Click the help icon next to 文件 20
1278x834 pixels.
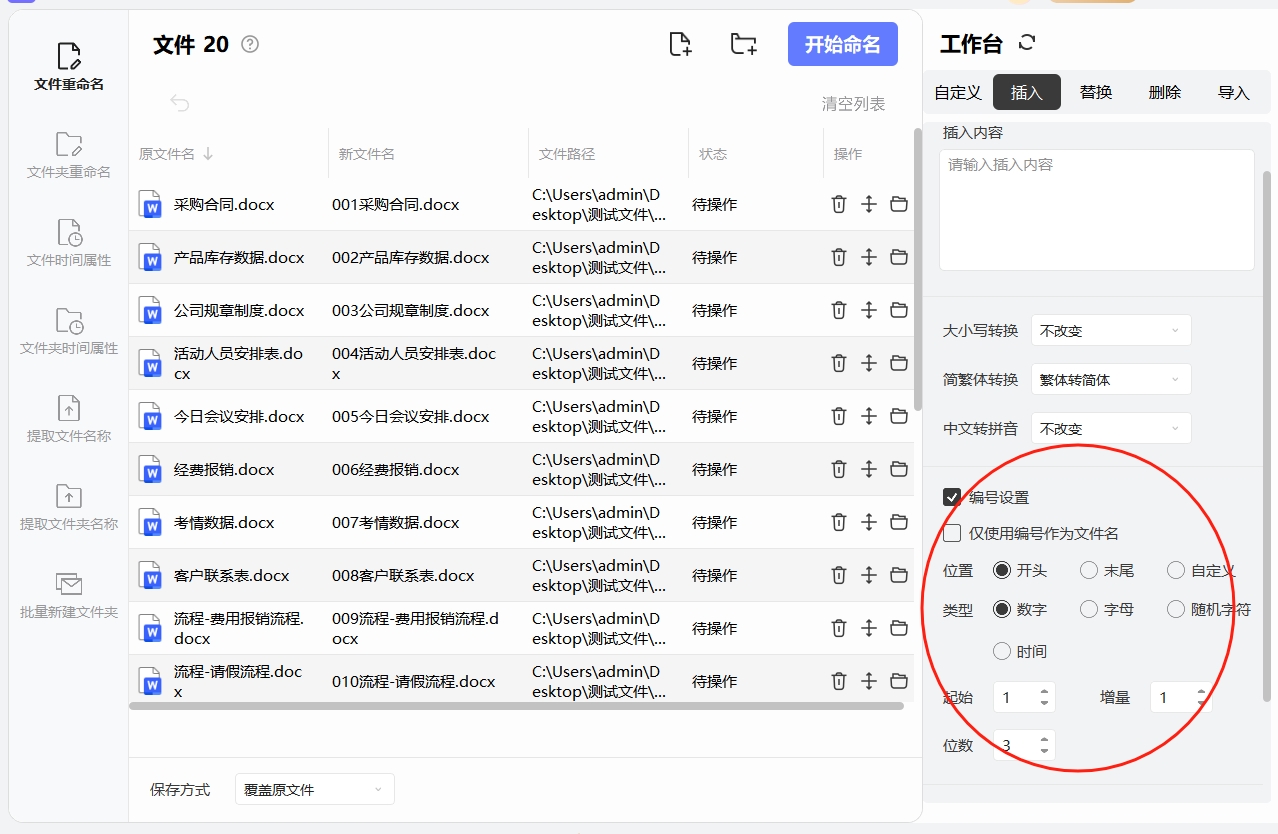tap(250, 44)
